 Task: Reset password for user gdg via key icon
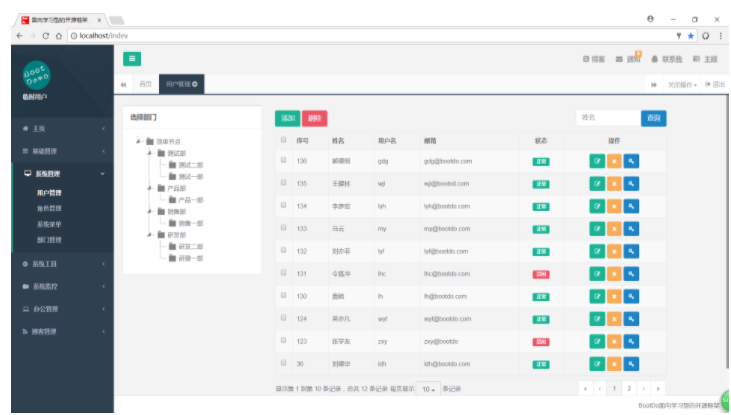click(x=631, y=161)
